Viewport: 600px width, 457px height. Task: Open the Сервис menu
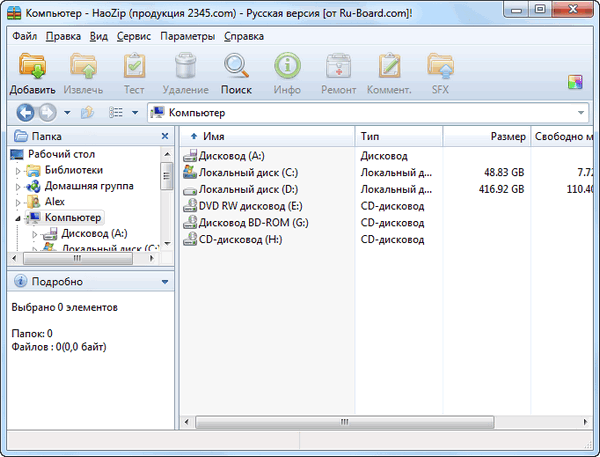click(134, 36)
